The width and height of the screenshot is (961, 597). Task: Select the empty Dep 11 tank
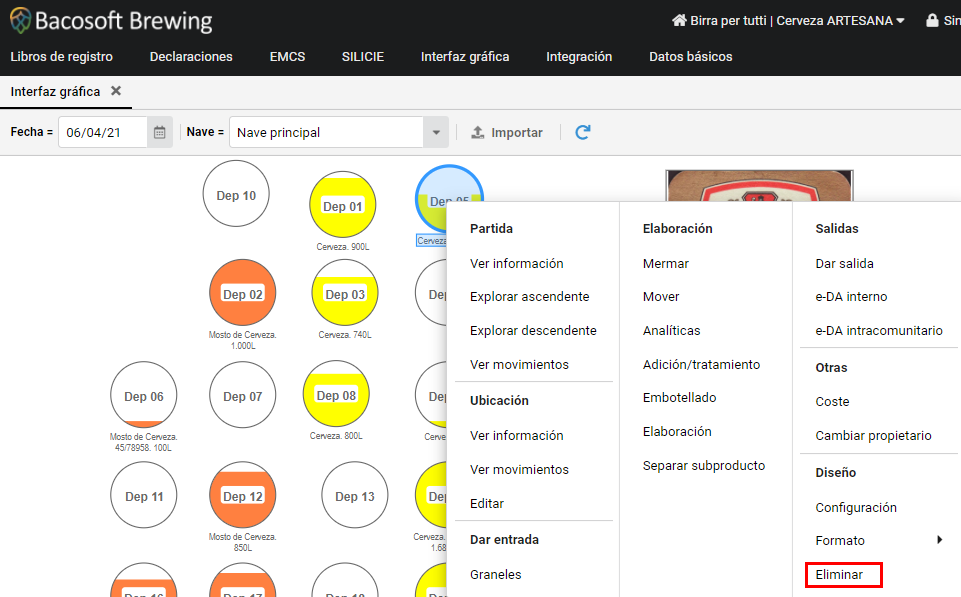pos(144,495)
